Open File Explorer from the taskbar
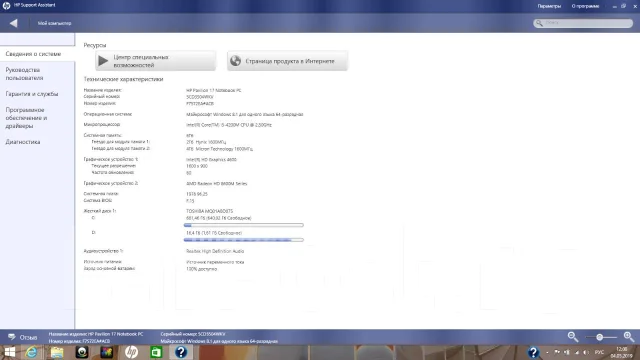640x360 pixels. (x=57, y=352)
